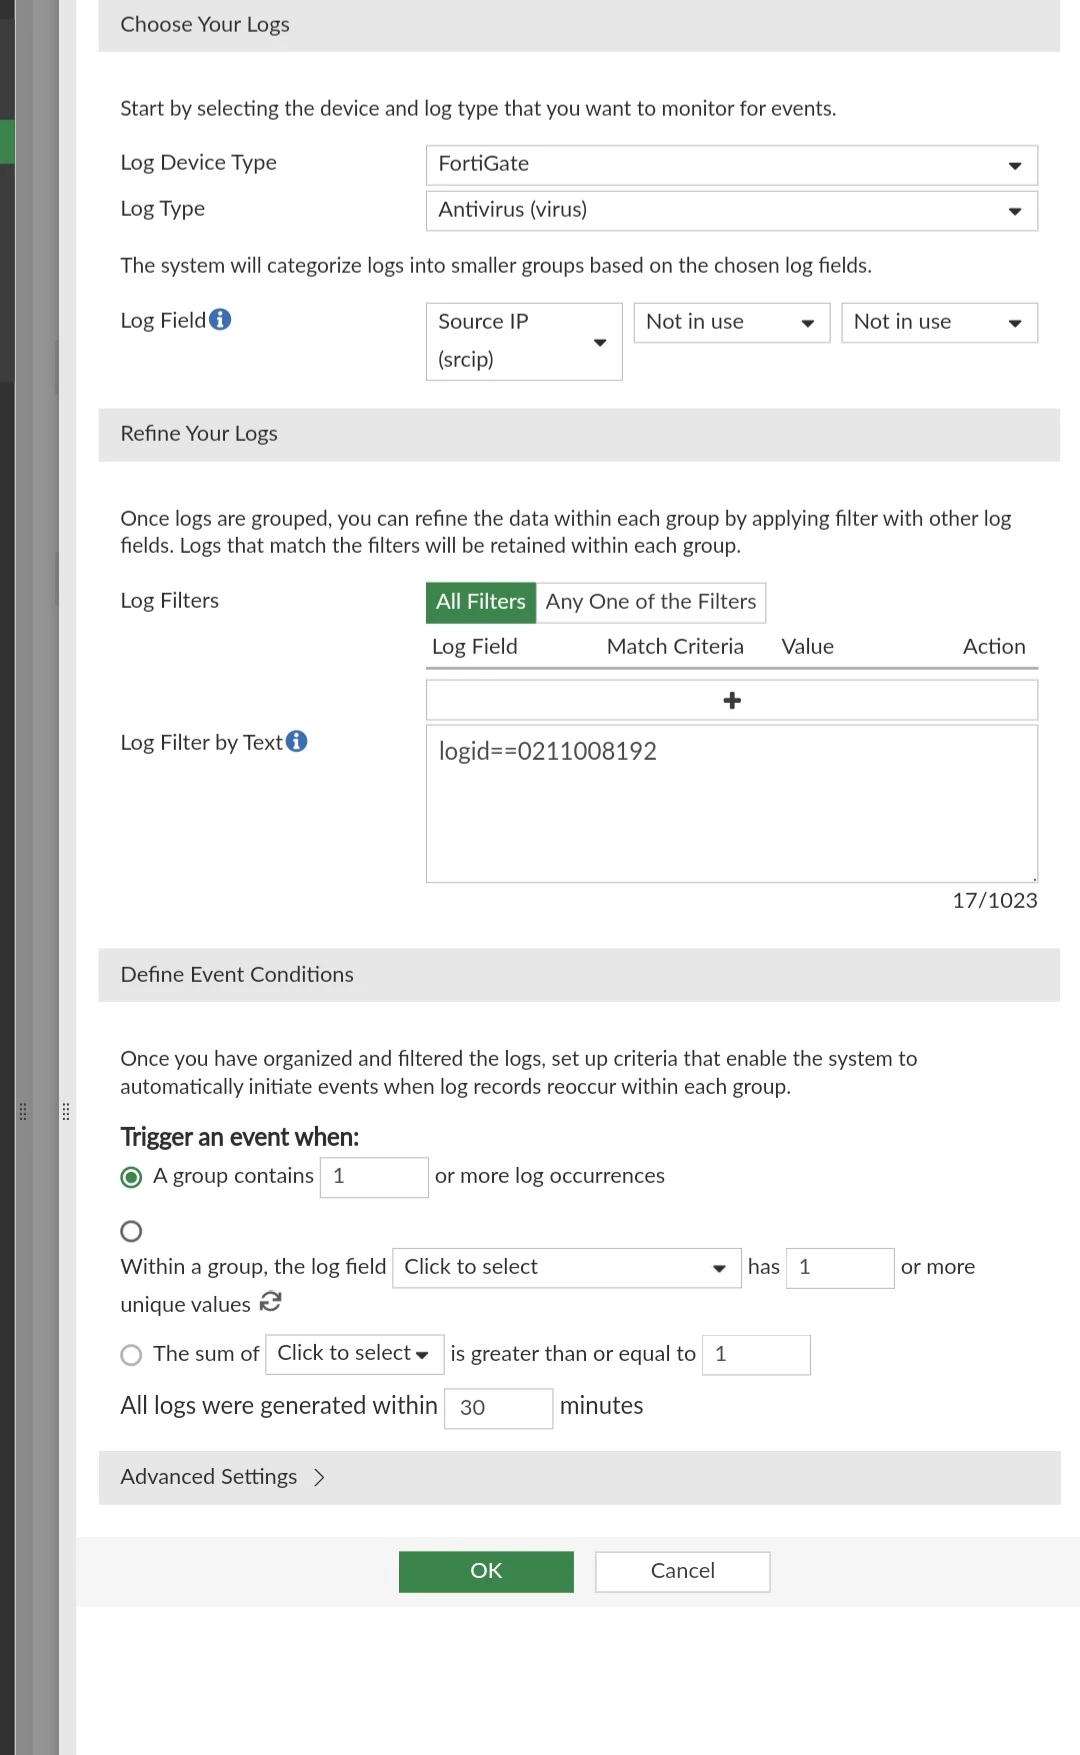
Task: Open the 'Click to select' dropdown after 'The sum of'
Action: click(354, 1354)
